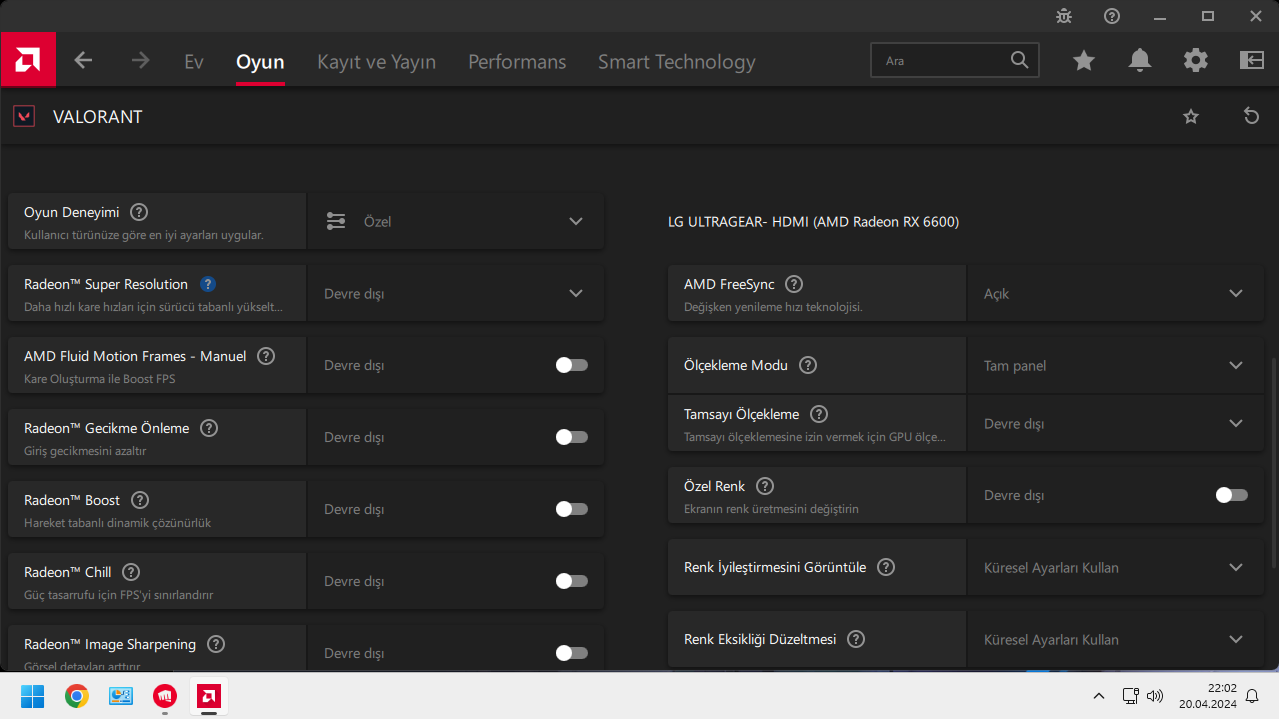Turn on Radeon Chill toggle
The height and width of the screenshot is (719, 1279).
[572, 581]
